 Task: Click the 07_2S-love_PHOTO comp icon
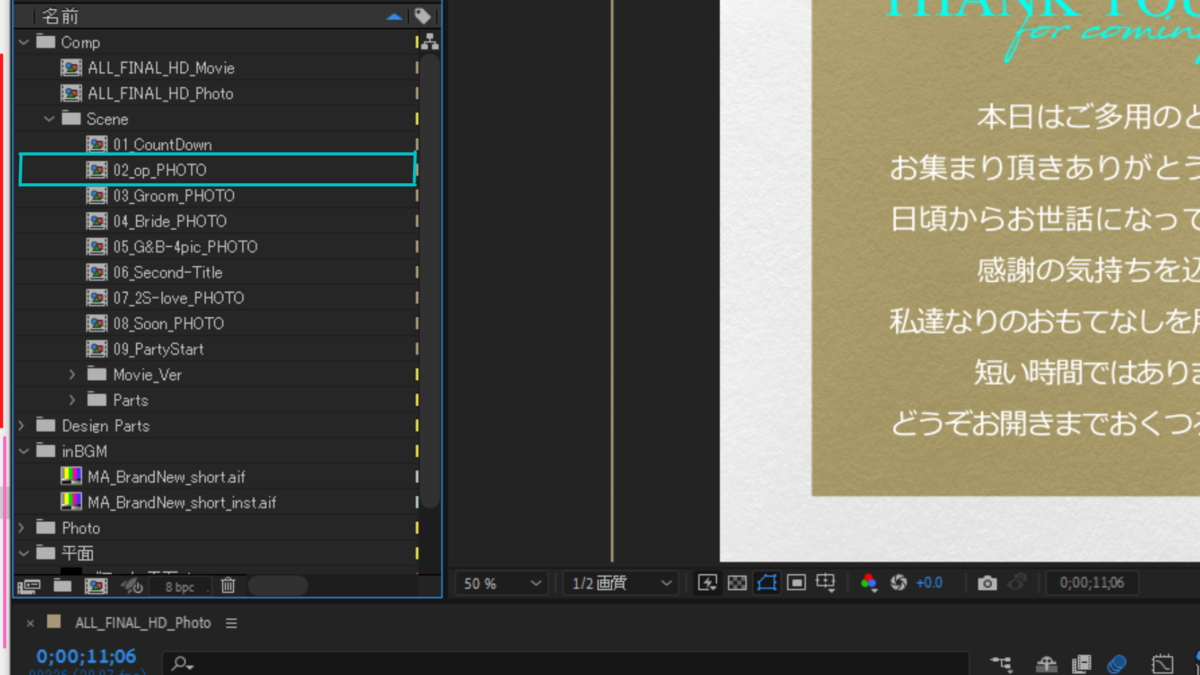[x=96, y=298]
